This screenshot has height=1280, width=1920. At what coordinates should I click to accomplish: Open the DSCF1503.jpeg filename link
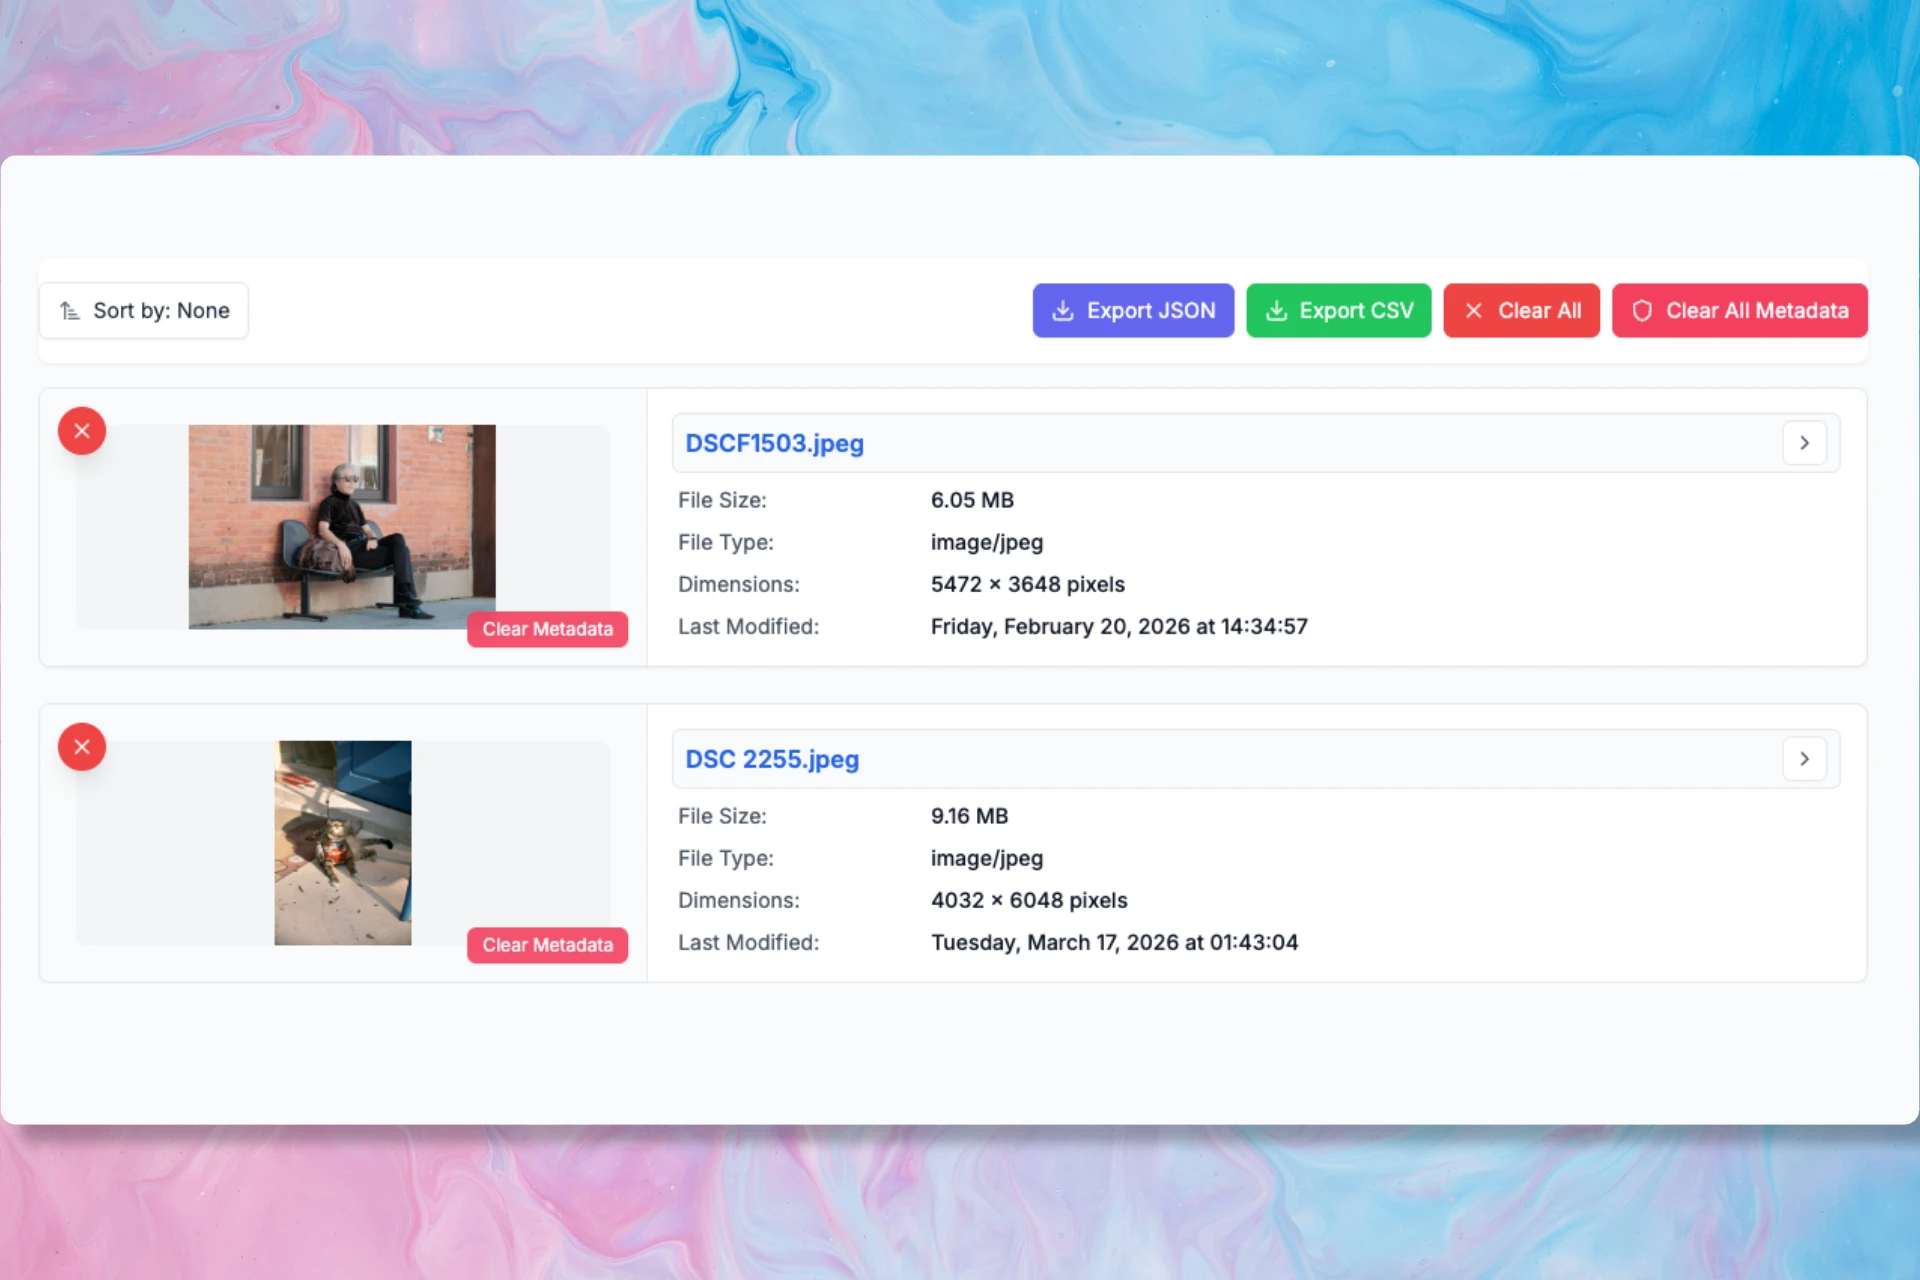tap(774, 443)
